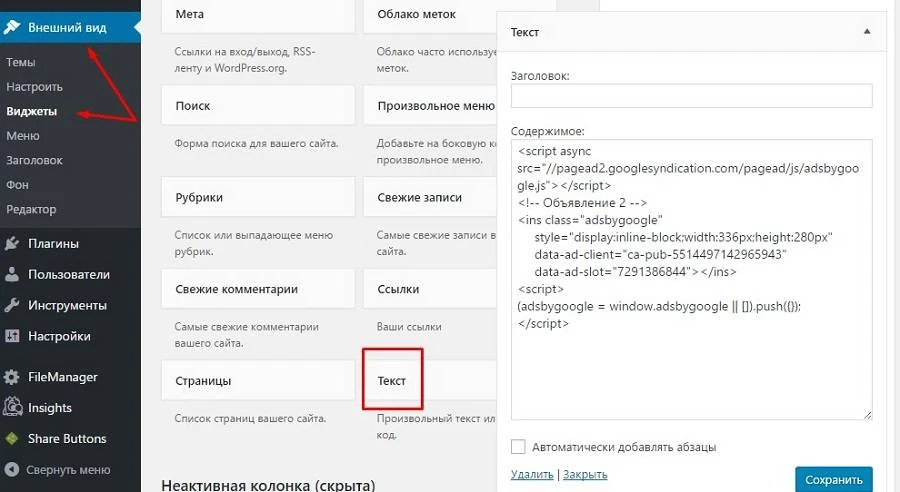Open Внешний вид menu
Screen dimensions: 900x492
click(x=70, y=27)
